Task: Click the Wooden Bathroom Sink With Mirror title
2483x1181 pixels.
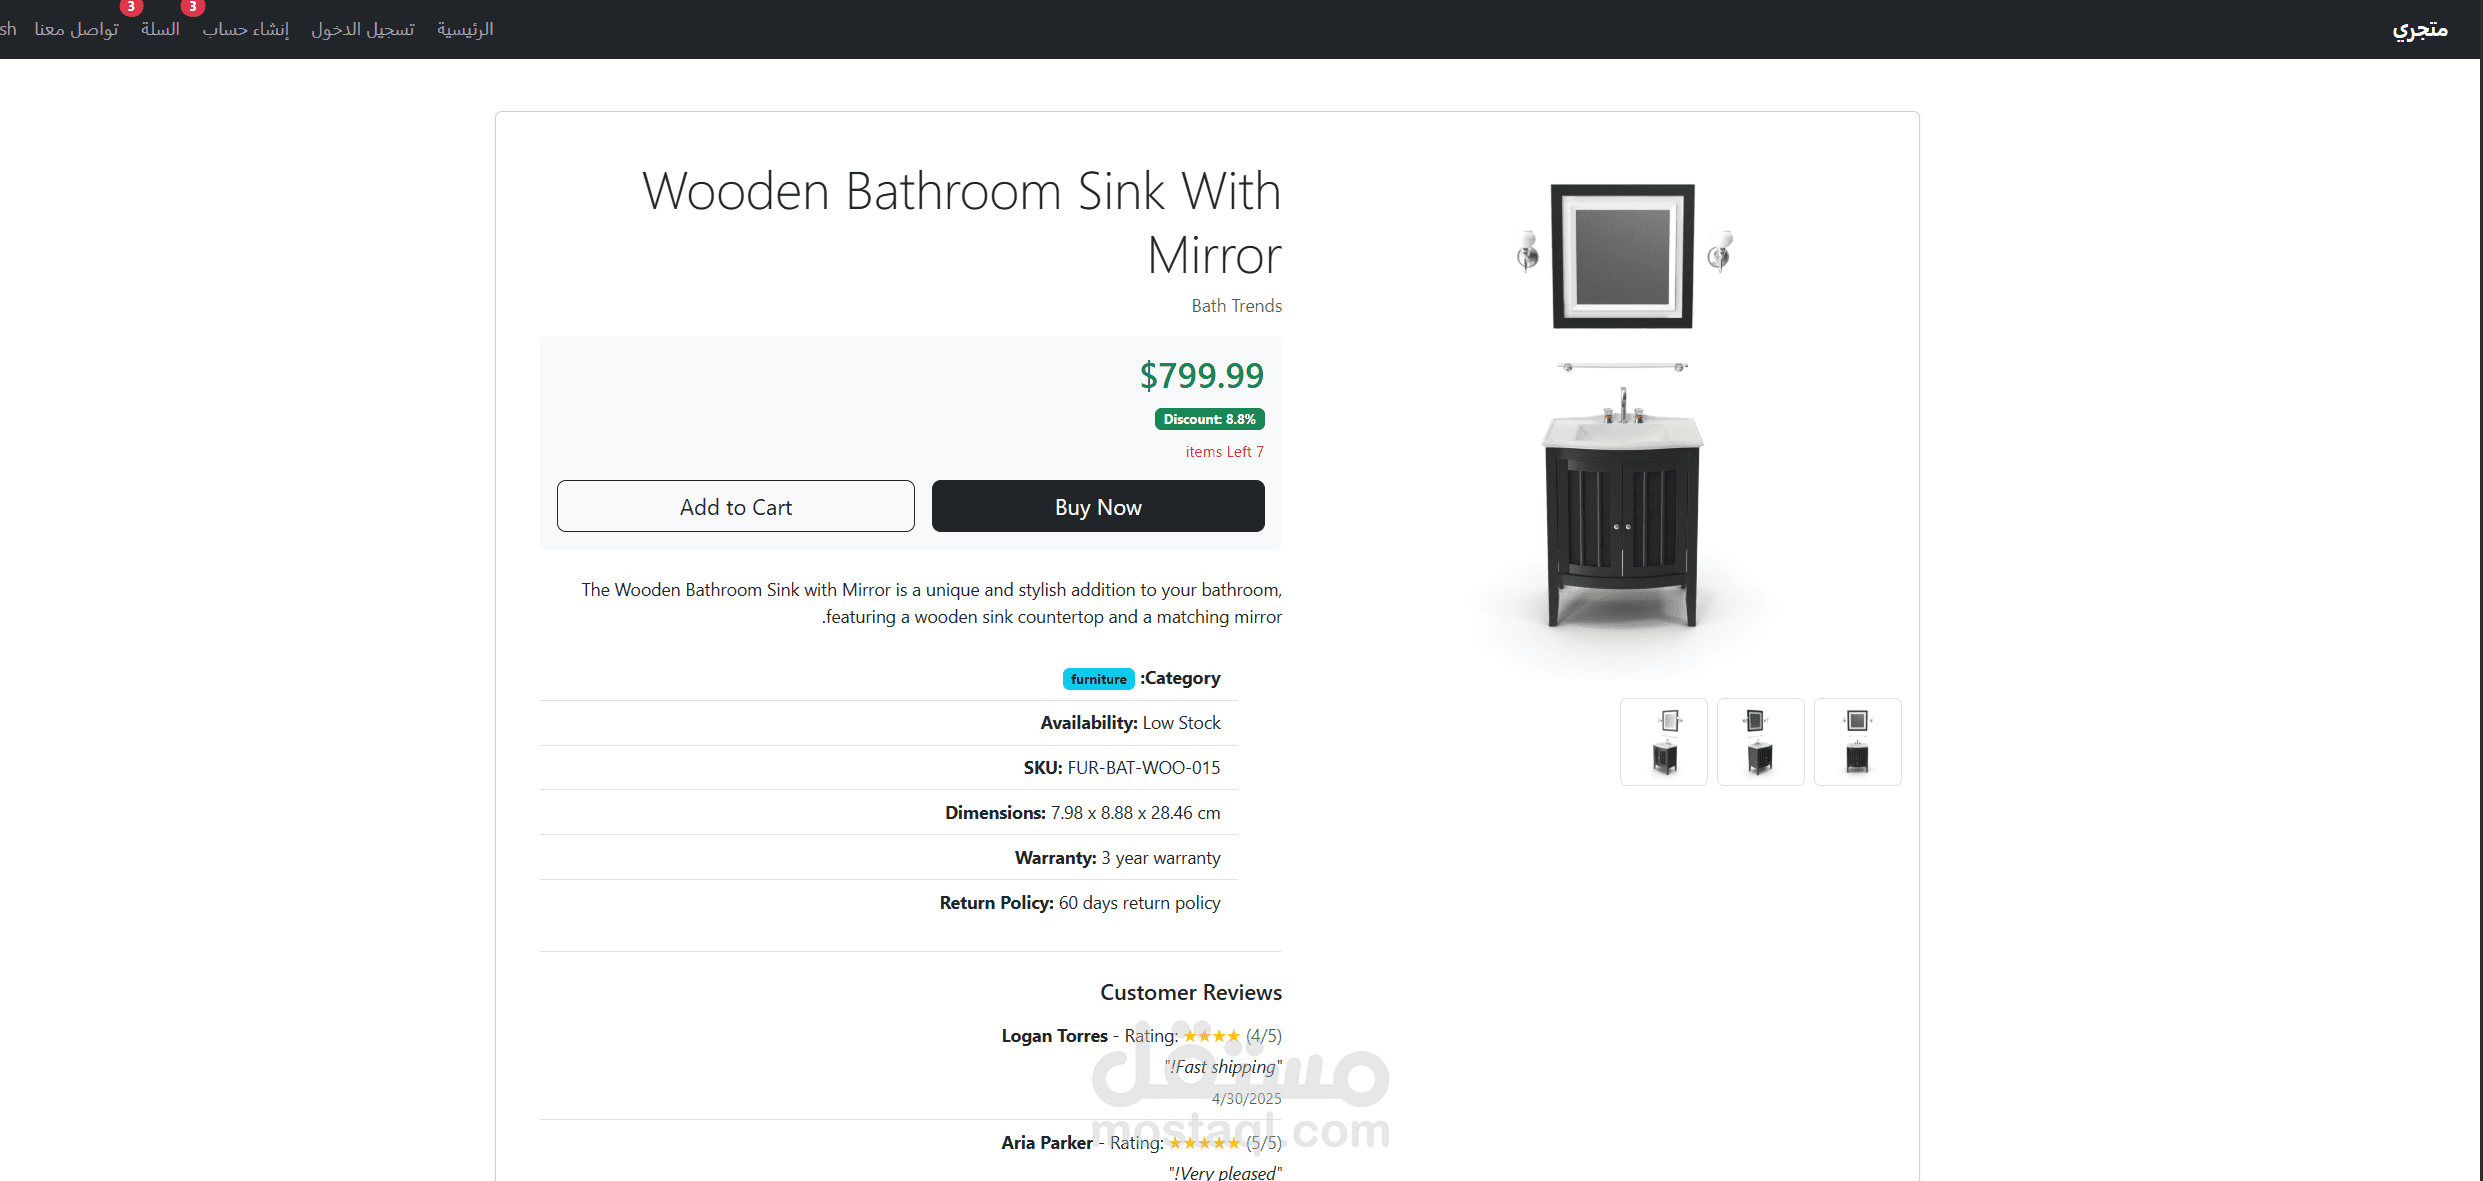Action: pyautogui.click(x=961, y=222)
